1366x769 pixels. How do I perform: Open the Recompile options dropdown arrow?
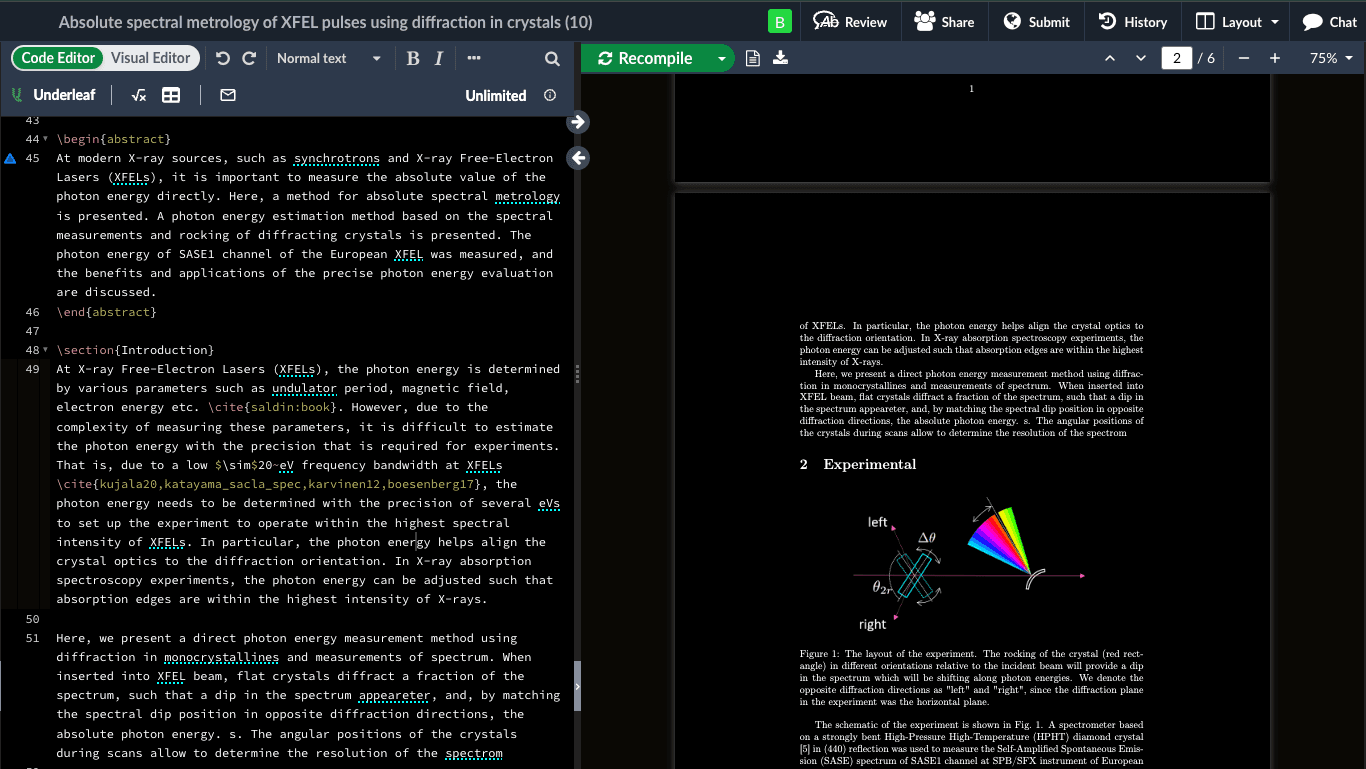(722, 58)
